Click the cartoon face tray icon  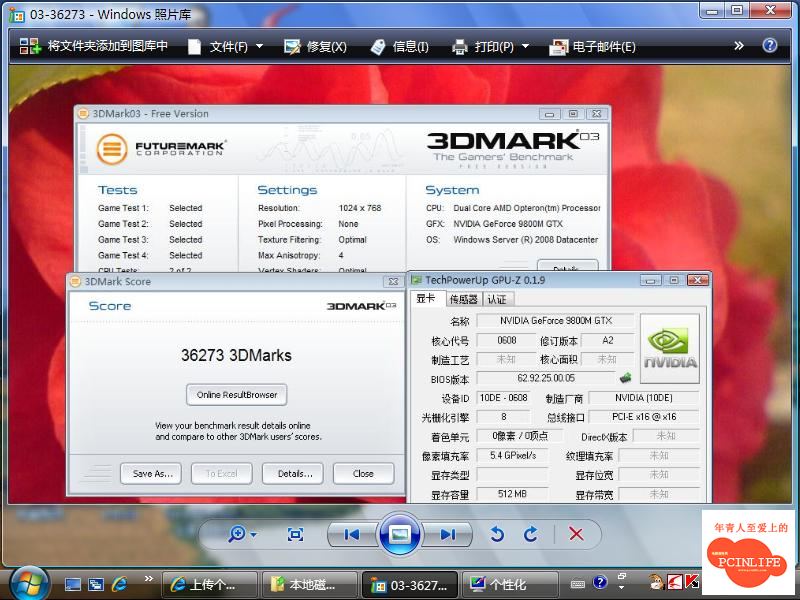tap(656, 582)
